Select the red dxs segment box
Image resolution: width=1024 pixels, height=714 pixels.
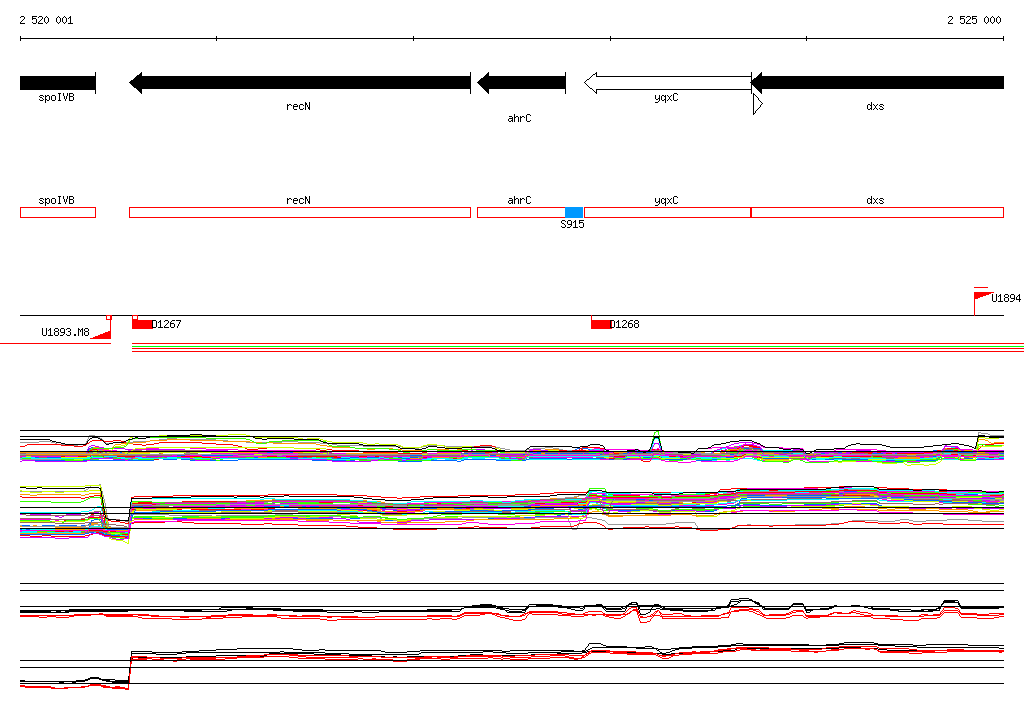coord(877,212)
